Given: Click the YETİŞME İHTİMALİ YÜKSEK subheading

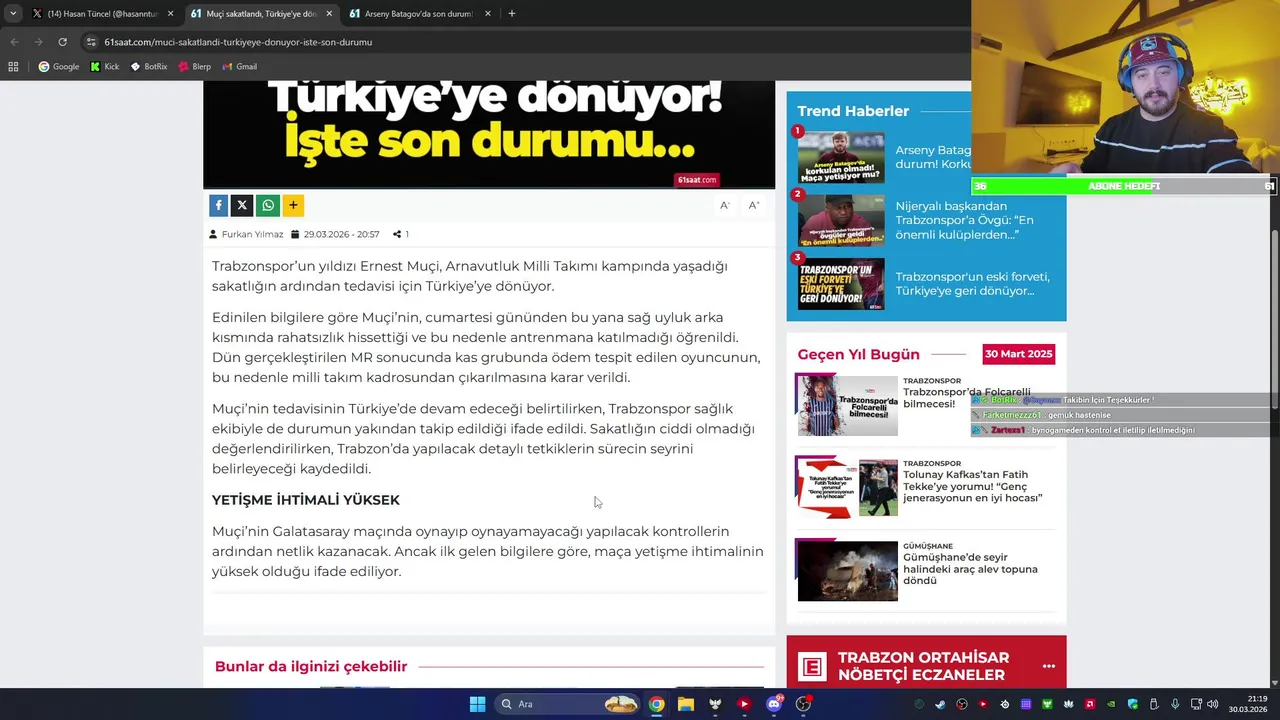Looking at the screenshot, I should [305, 500].
